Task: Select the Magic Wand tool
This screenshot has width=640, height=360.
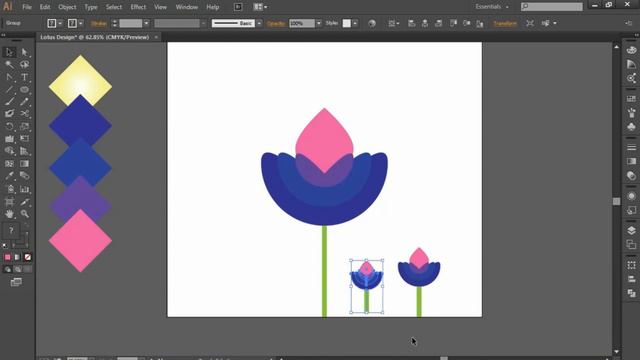Action: coord(9,64)
